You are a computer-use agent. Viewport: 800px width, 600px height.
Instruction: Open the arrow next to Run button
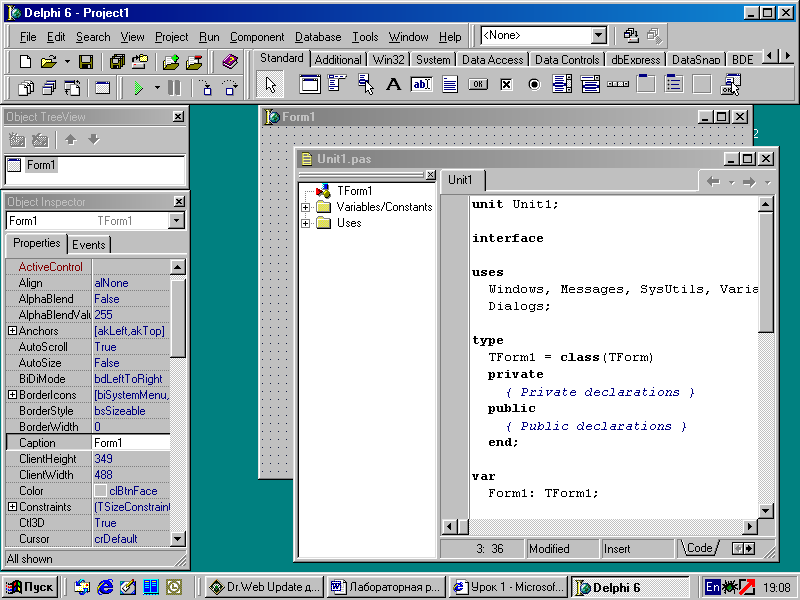157,88
